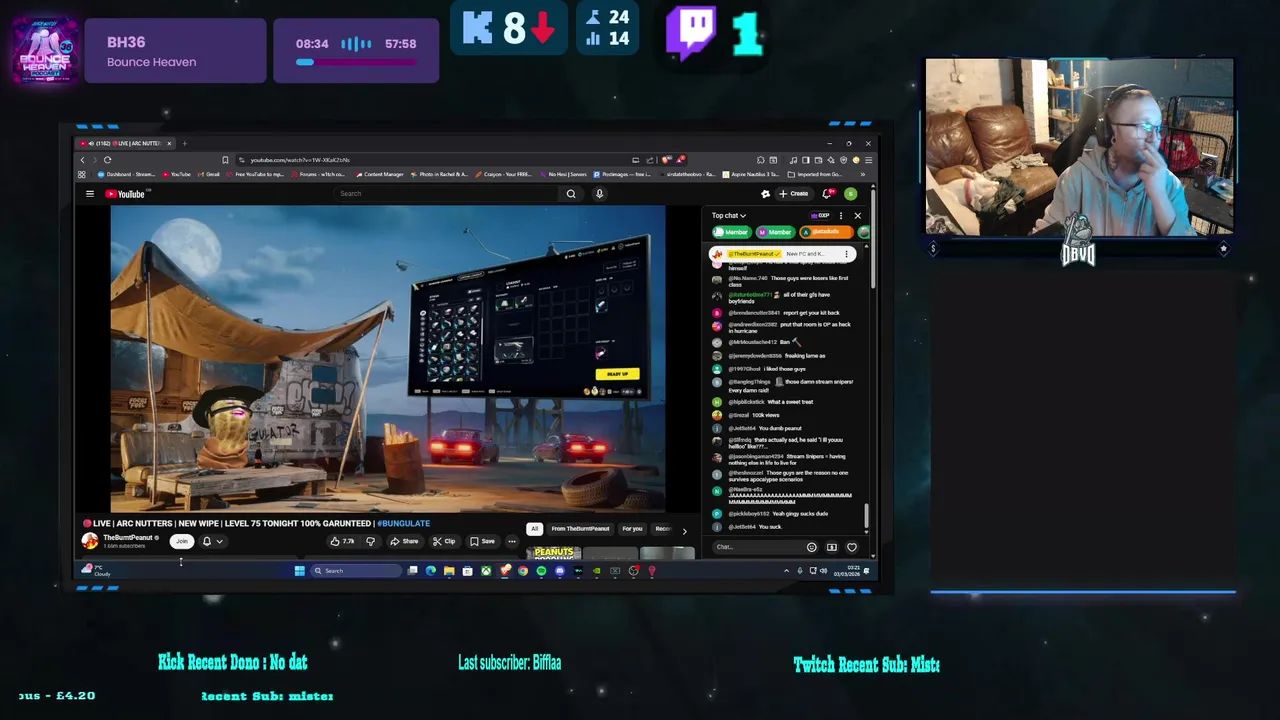Open File Explorer from the taskbar
This screenshot has width=1280, height=720.
click(449, 571)
